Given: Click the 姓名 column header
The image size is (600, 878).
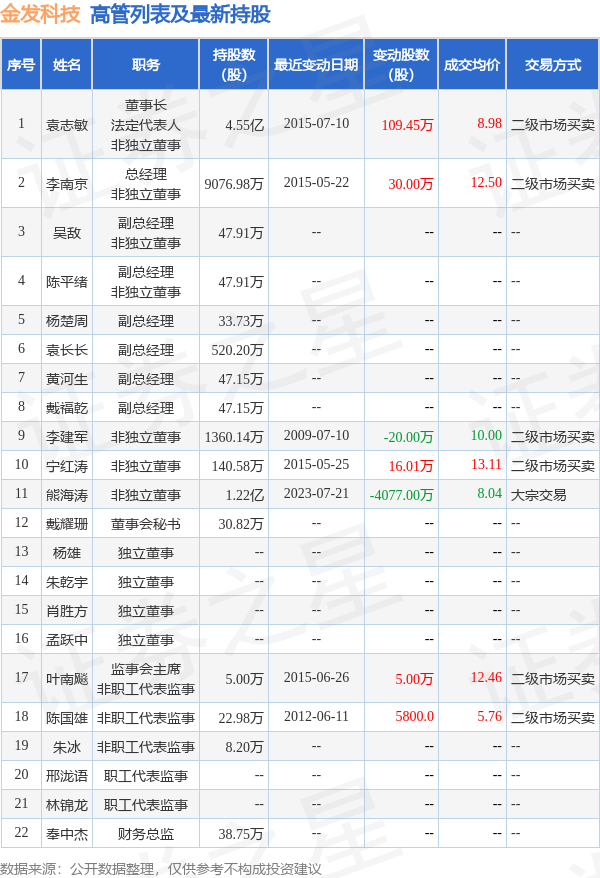Looking at the screenshot, I should click(x=67, y=65).
